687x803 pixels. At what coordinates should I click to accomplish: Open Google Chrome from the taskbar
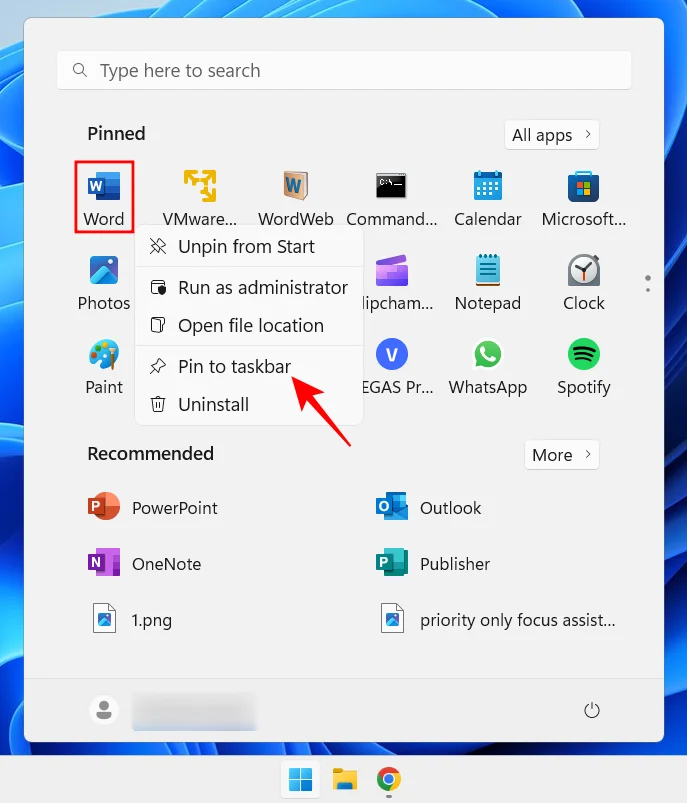pyautogui.click(x=389, y=779)
